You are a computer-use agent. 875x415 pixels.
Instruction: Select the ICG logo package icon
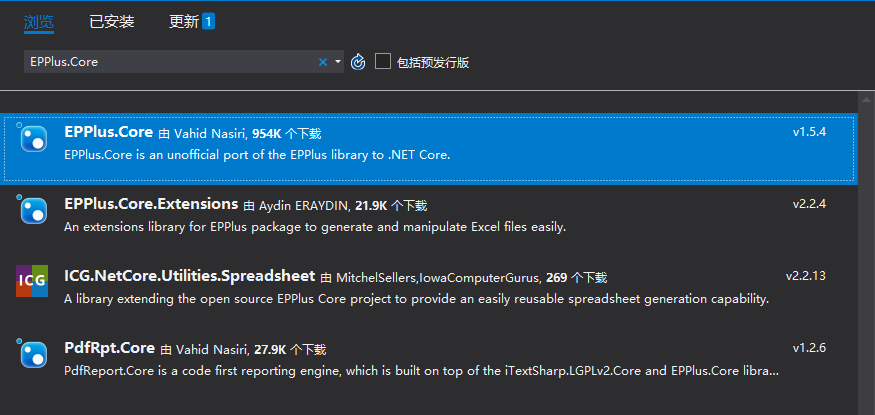[x=32, y=281]
